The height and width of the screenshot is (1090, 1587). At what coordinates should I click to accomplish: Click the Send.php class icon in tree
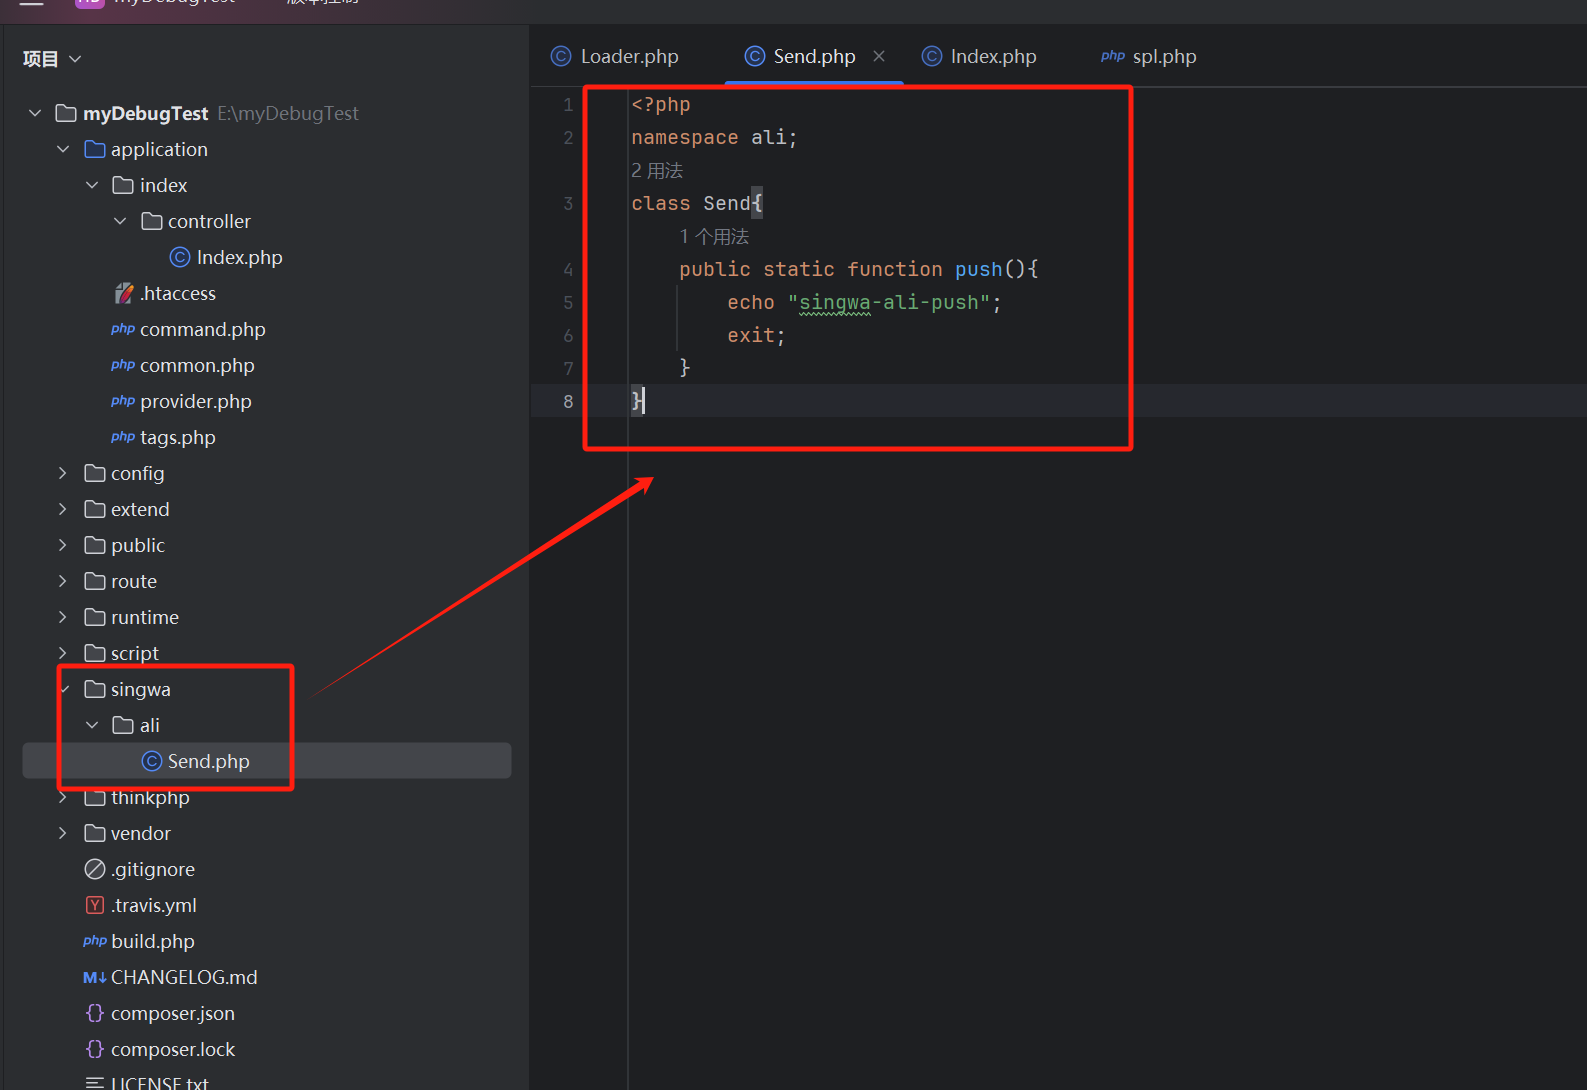click(x=152, y=762)
